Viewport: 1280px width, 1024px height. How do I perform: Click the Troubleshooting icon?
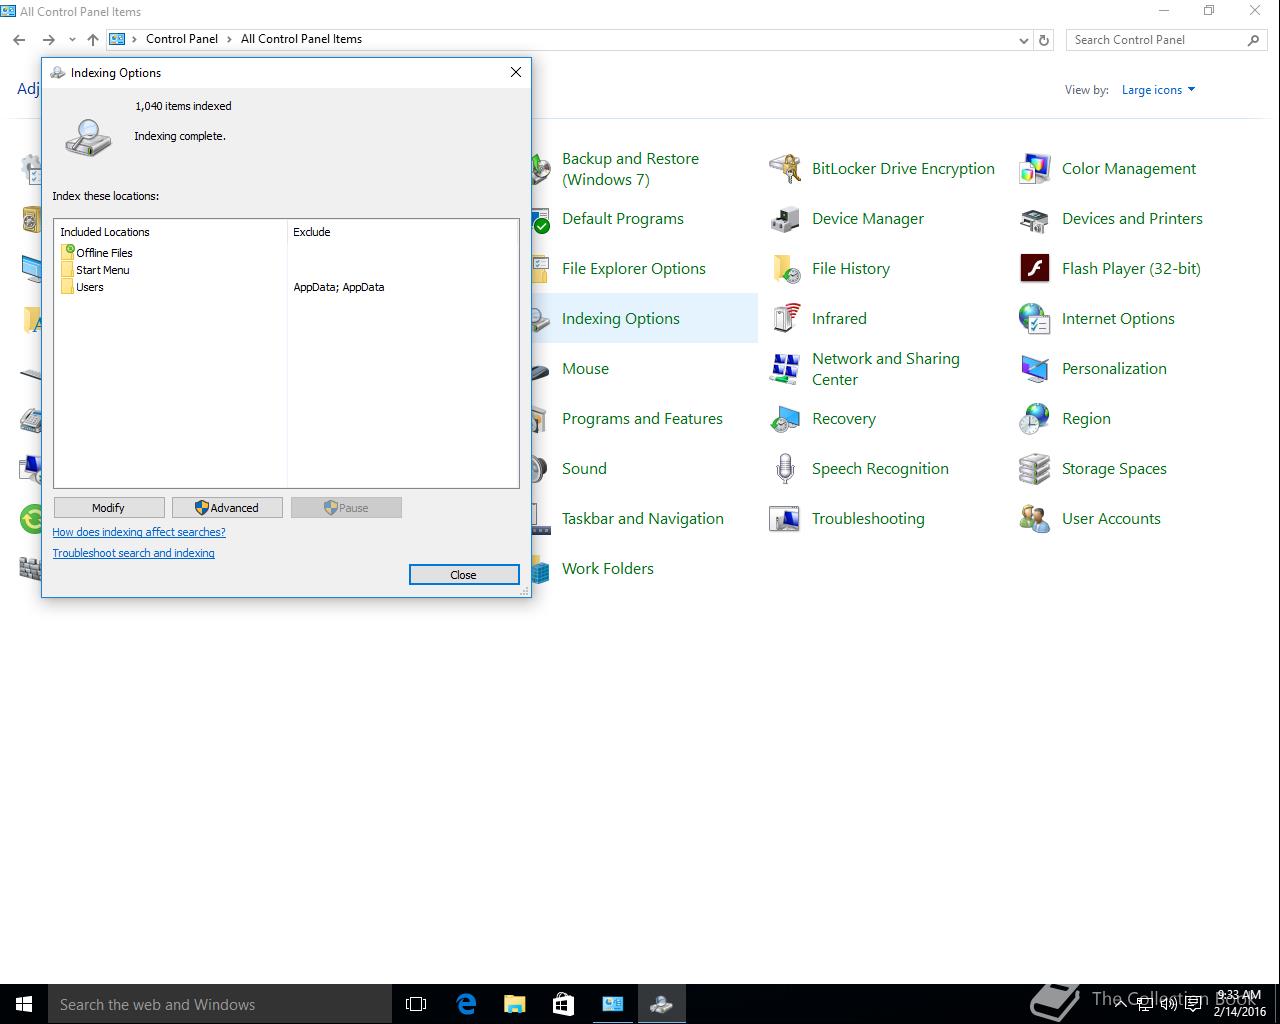point(785,519)
